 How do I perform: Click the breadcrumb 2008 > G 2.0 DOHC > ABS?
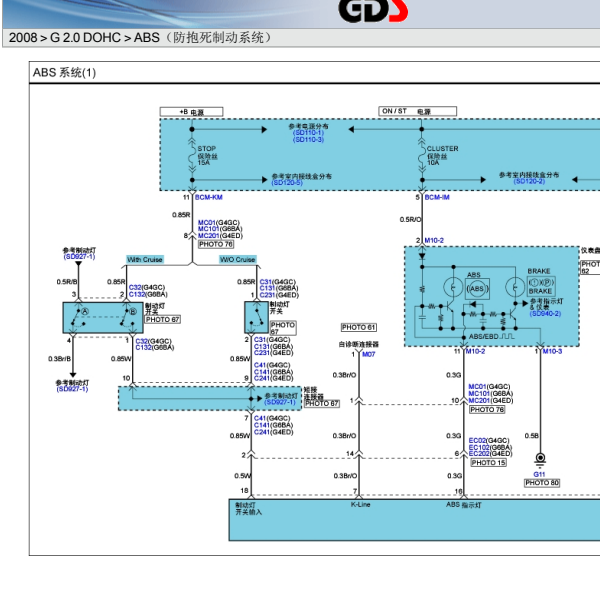pos(140,38)
